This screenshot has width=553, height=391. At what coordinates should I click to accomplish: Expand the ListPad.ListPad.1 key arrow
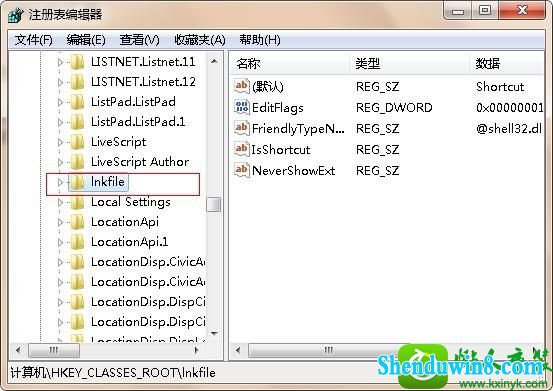pos(60,122)
